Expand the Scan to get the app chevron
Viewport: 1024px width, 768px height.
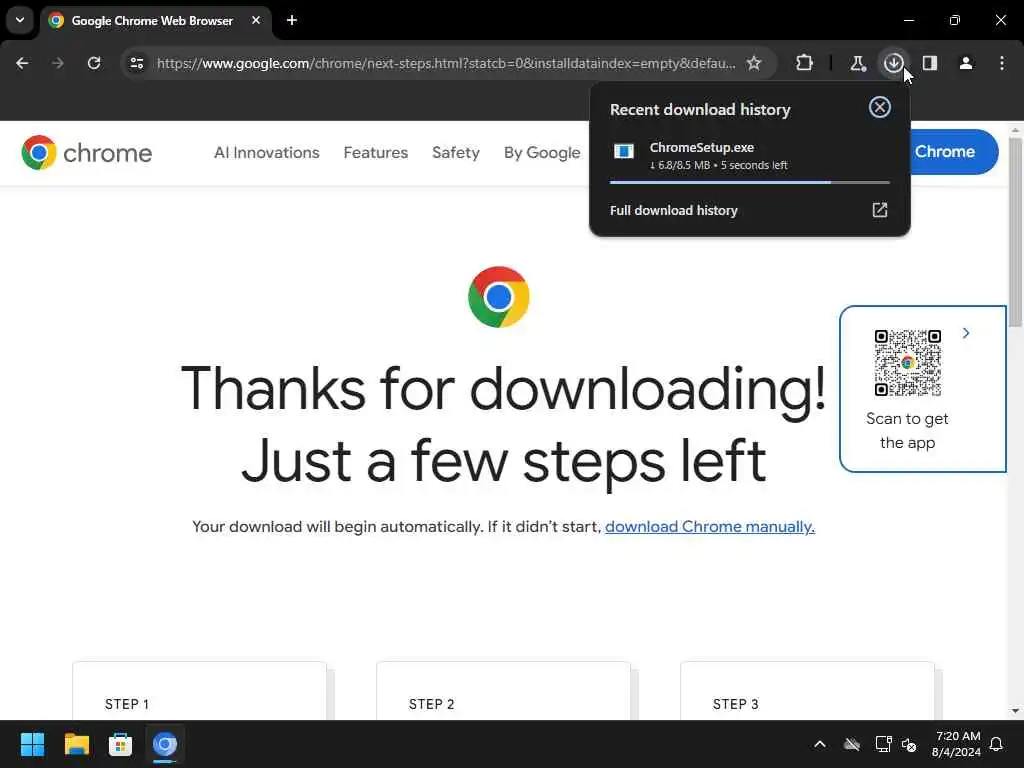[966, 333]
